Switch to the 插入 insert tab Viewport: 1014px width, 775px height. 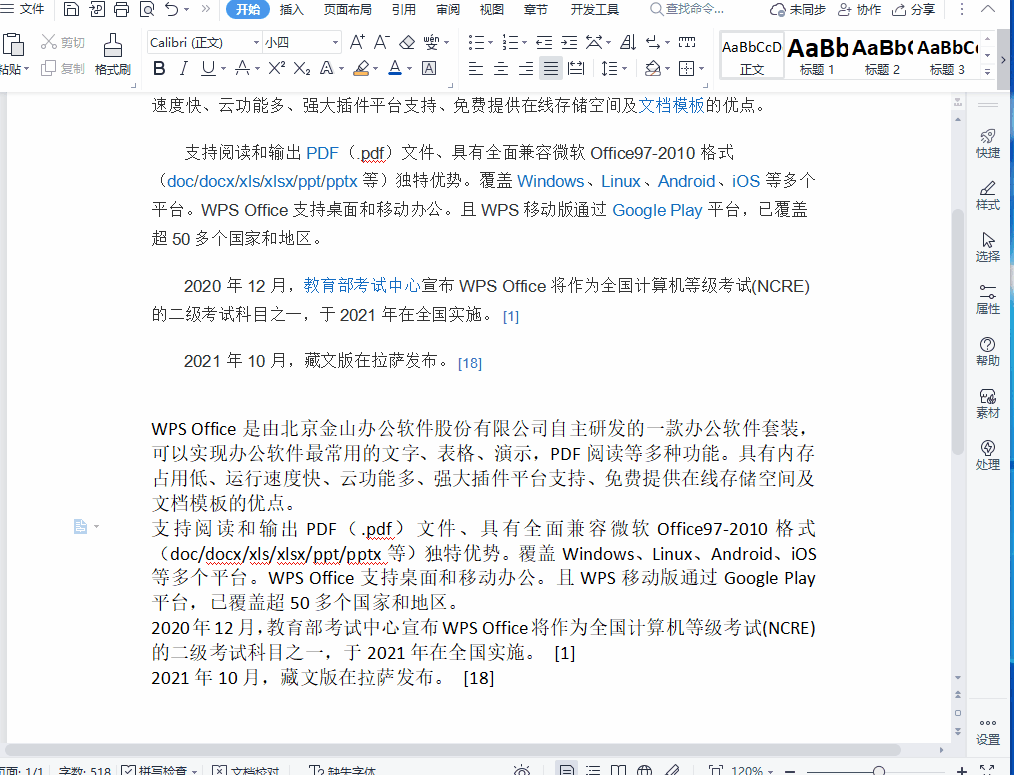(291, 10)
